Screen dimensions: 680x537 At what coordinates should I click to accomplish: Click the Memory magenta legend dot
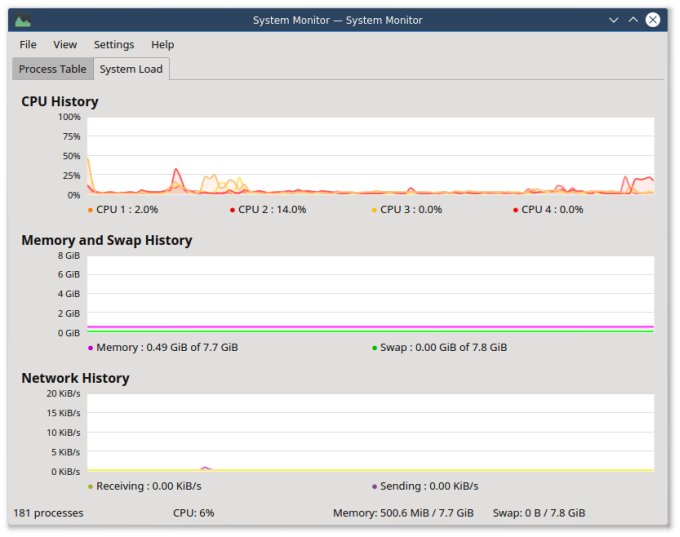(x=91, y=348)
